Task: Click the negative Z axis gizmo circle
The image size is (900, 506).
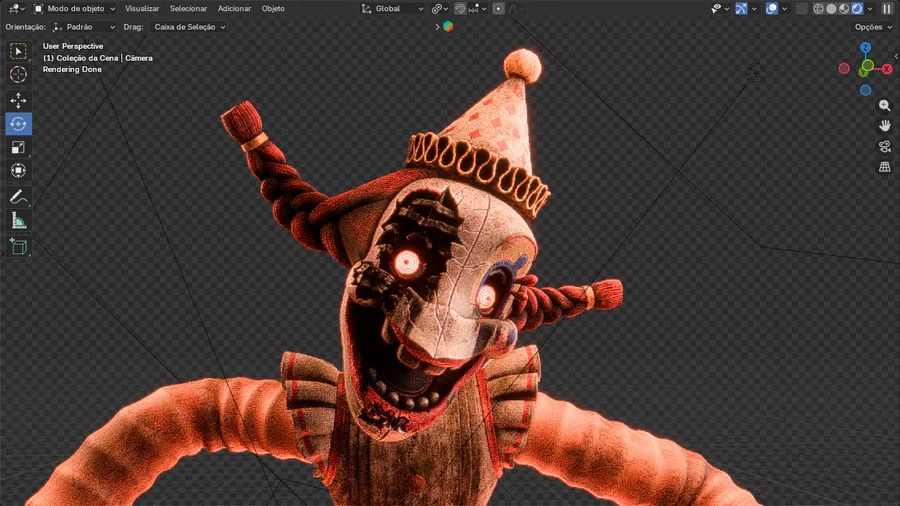Action: coord(866,90)
